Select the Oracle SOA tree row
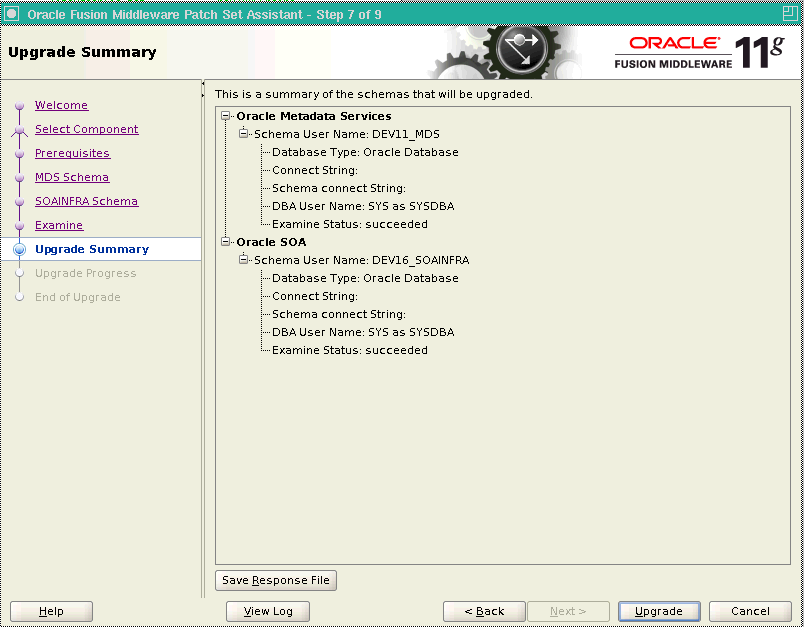Image resolution: width=804 pixels, height=627 pixels. pyautogui.click(x=271, y=242)
